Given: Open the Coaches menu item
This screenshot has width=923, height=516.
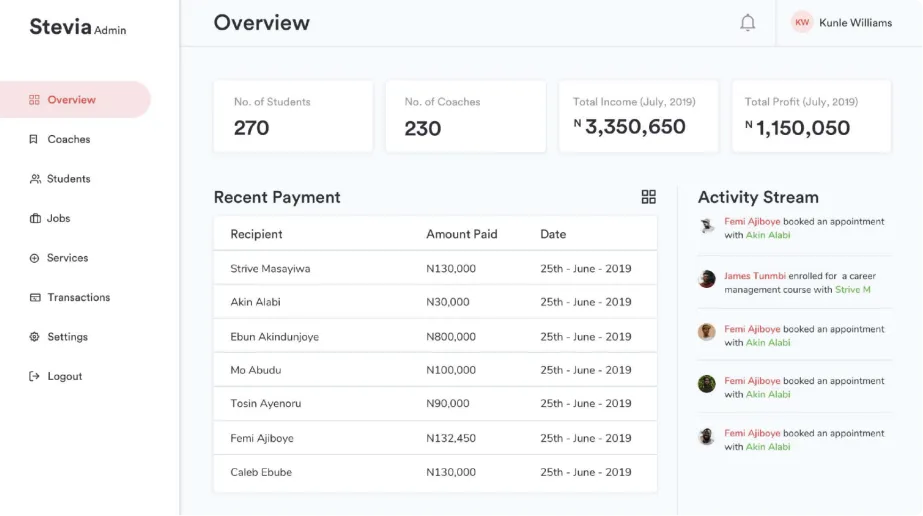Looking at the screenshot, I should click(x=68, y=139).
